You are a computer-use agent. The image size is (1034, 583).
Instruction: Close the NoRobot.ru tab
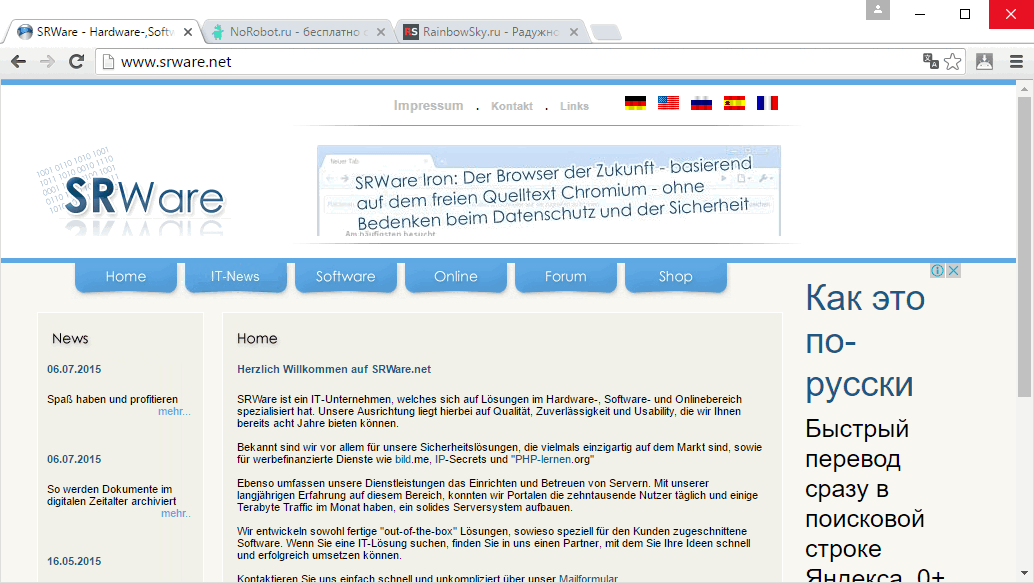[381, 32]
